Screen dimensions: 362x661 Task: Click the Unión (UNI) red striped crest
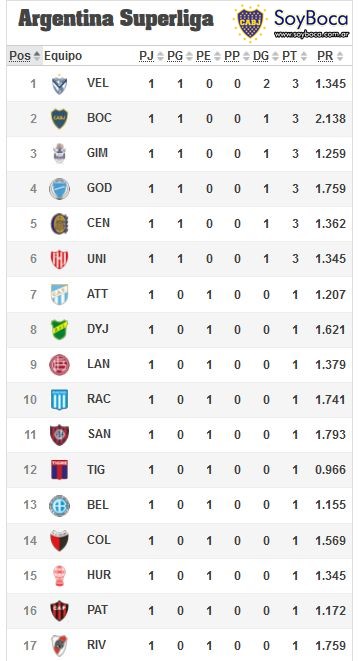coord(59,259)
